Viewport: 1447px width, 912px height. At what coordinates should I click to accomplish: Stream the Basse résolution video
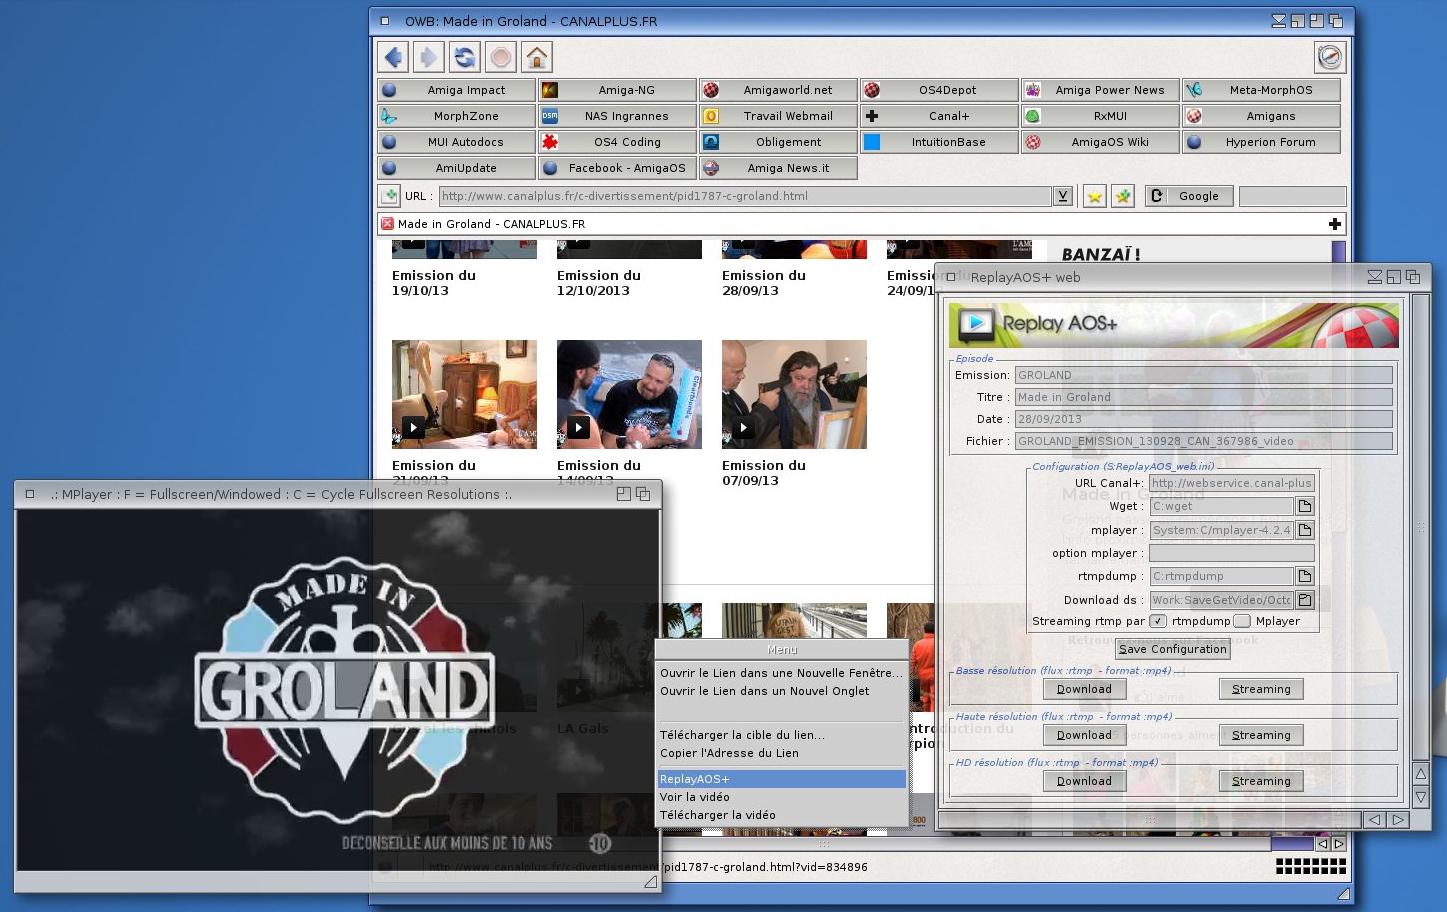coord(1261,689)
